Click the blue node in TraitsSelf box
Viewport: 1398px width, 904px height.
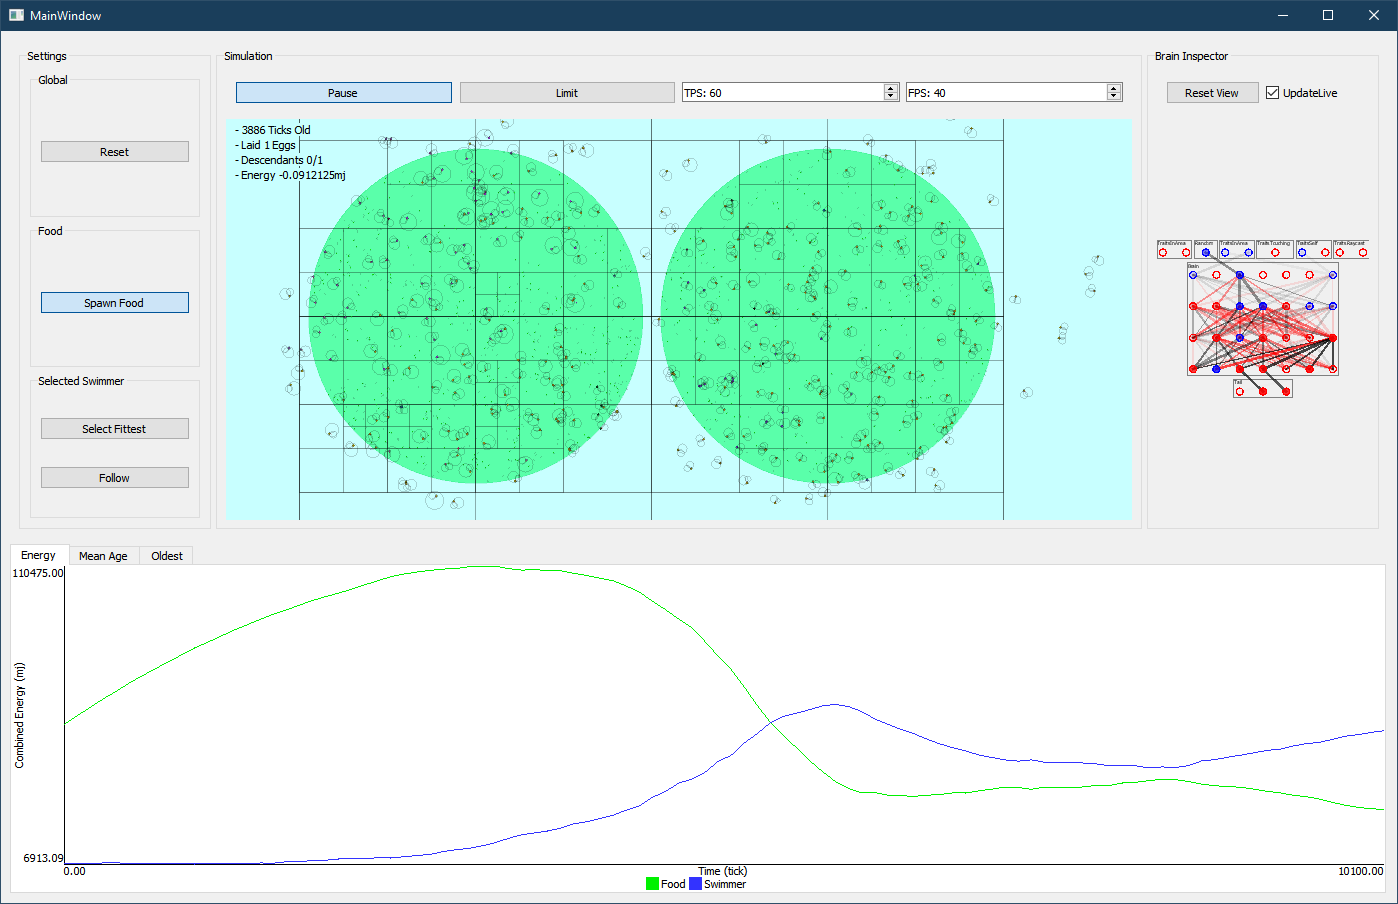pyautogui.click(x=1302, y=252)
